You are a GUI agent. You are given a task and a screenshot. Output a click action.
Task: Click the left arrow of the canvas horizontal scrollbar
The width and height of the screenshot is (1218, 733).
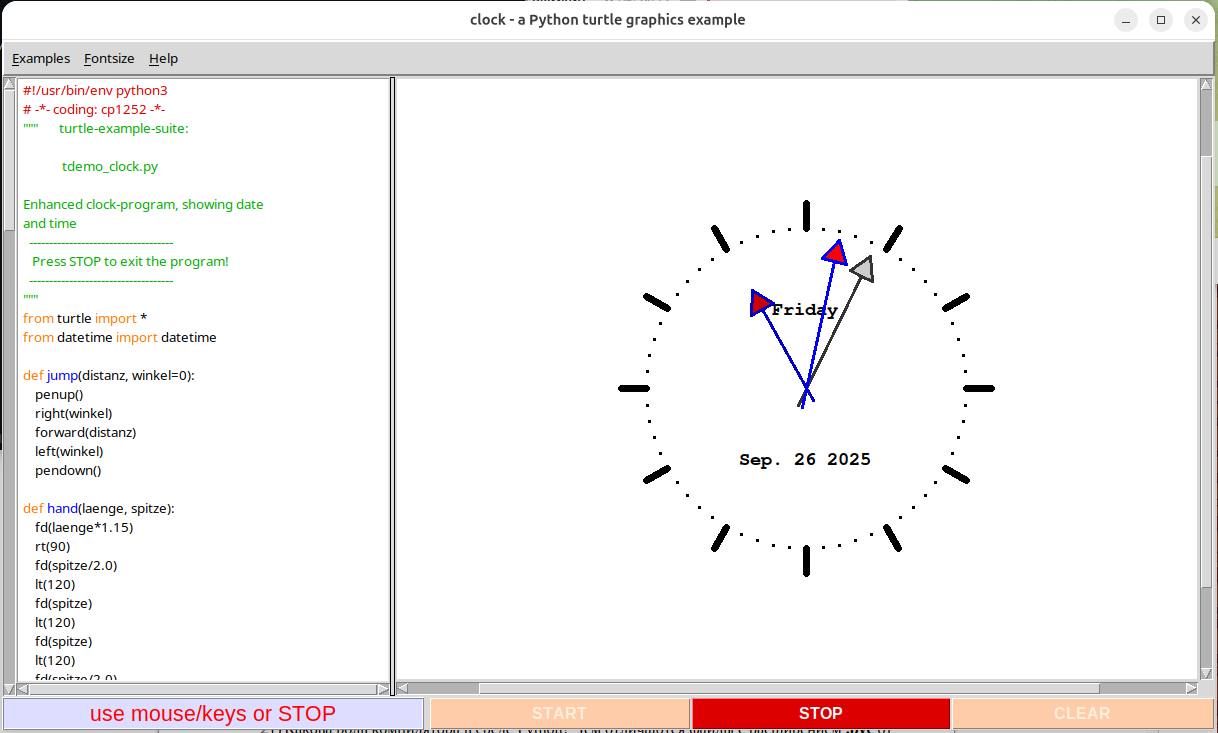(x=404, y=687)
